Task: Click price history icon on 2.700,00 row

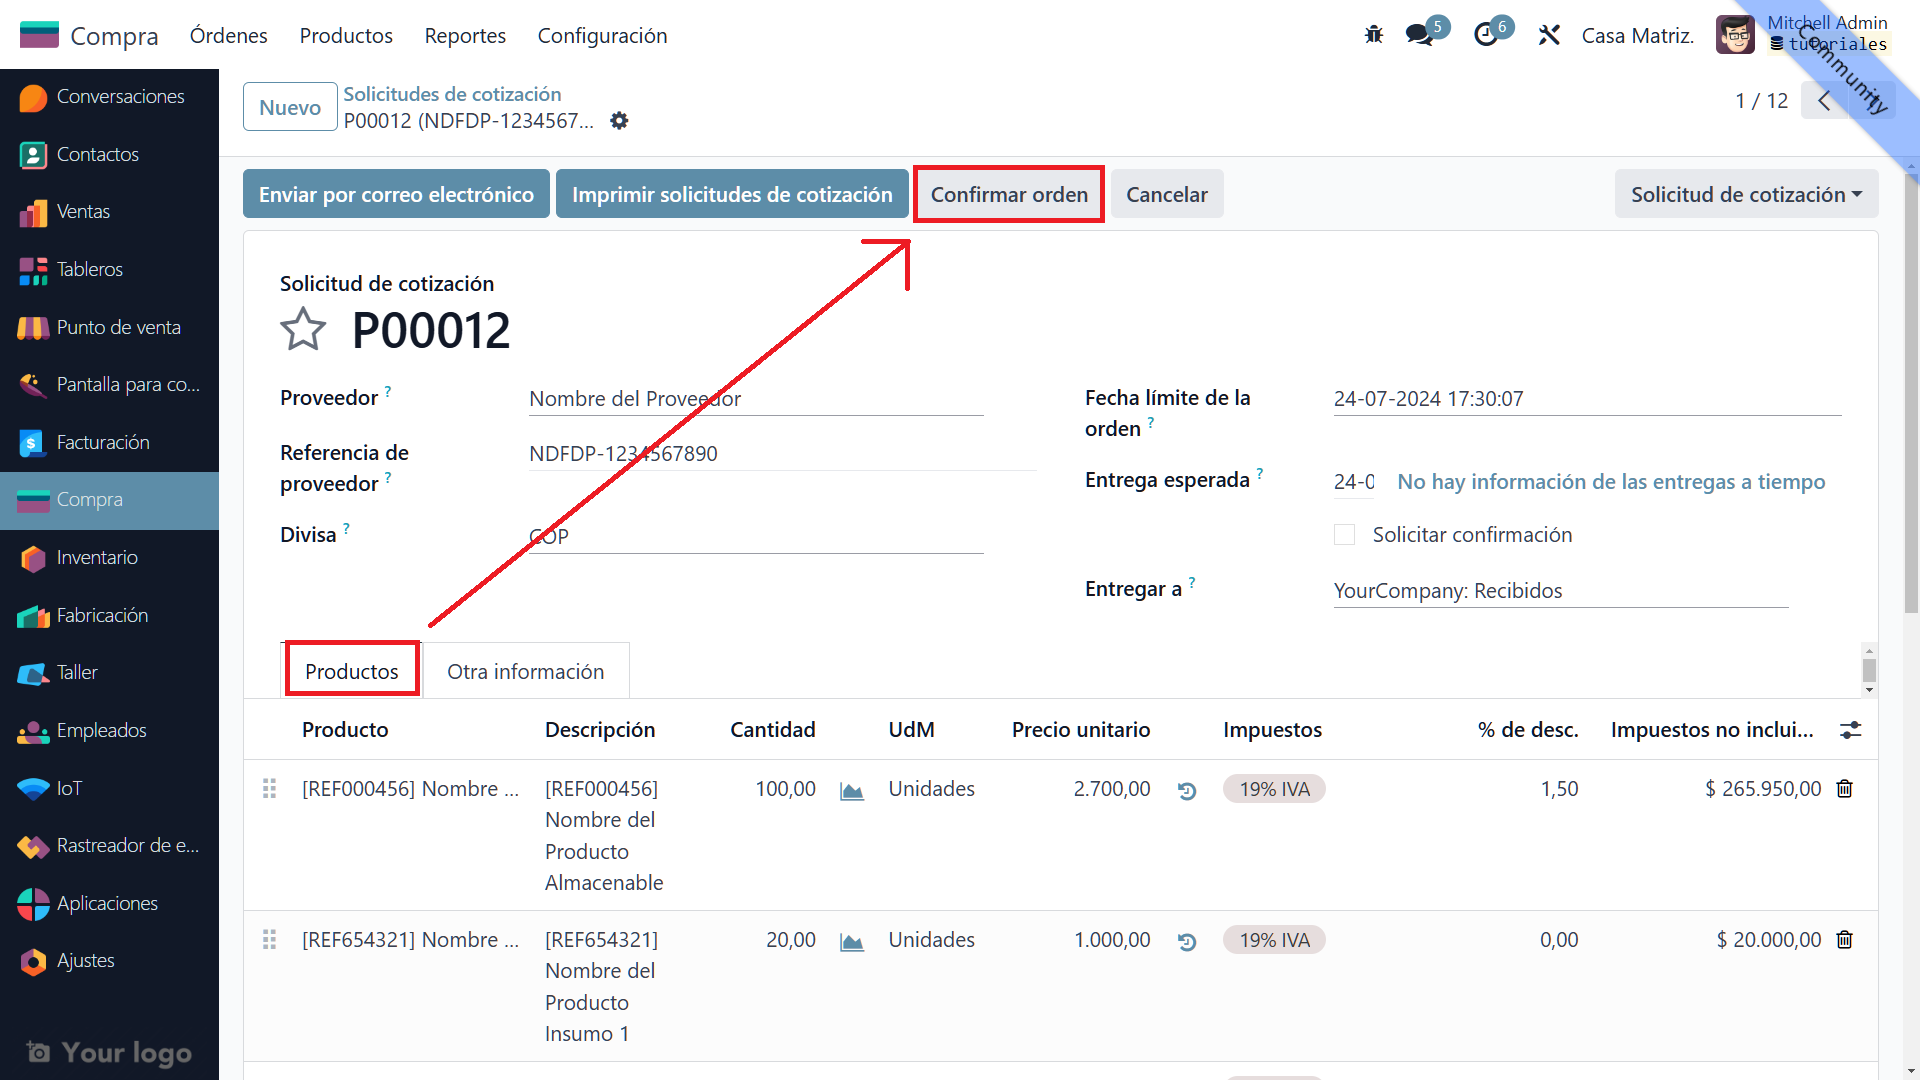Action: coord(1187,790)
